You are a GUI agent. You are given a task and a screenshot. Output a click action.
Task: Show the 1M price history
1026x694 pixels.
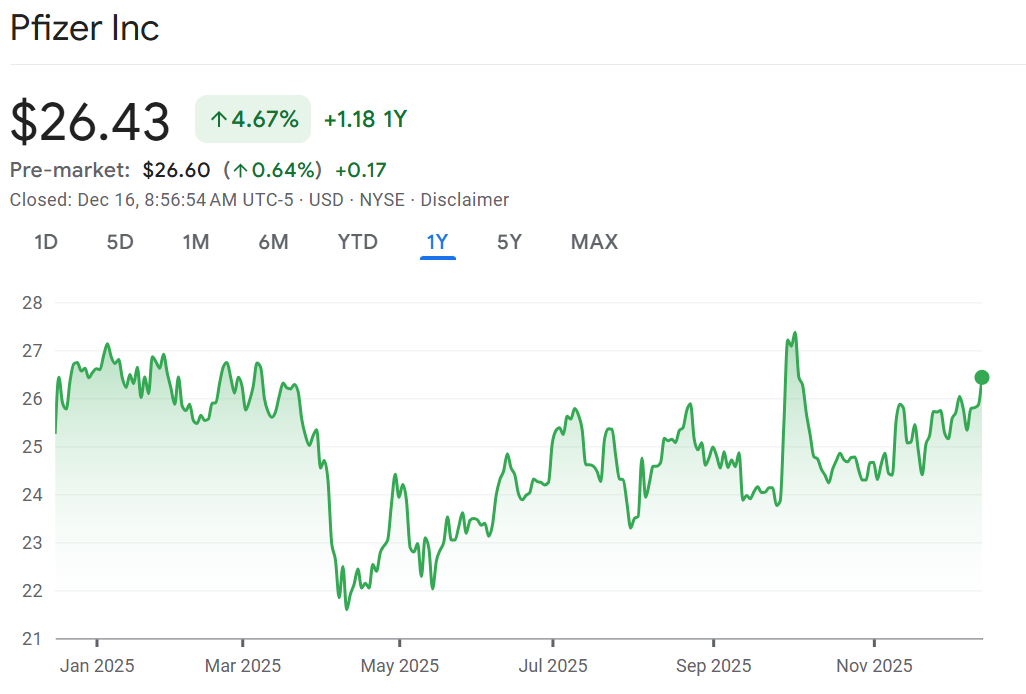tap(196, 242)
